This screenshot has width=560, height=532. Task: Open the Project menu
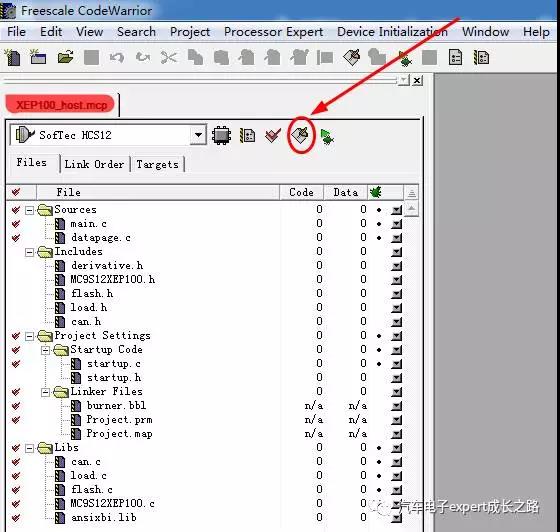tap(190, 32)
